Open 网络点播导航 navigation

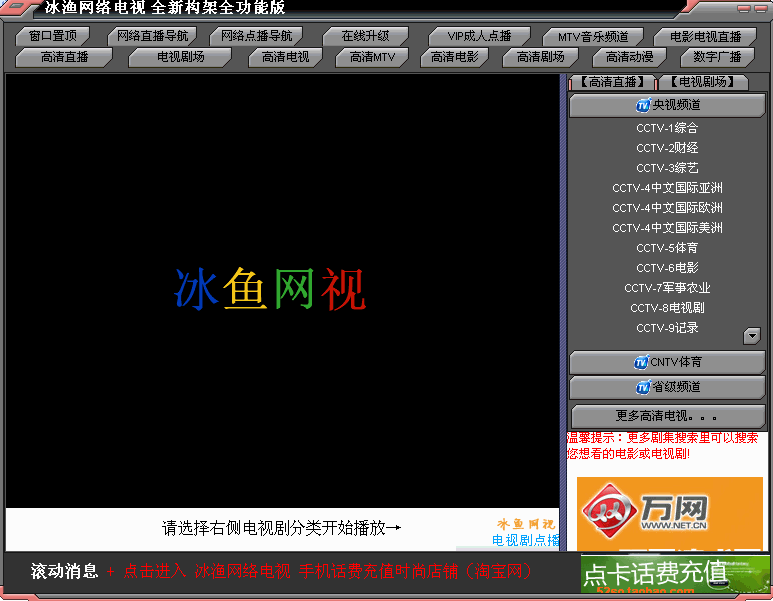(256, 36)
